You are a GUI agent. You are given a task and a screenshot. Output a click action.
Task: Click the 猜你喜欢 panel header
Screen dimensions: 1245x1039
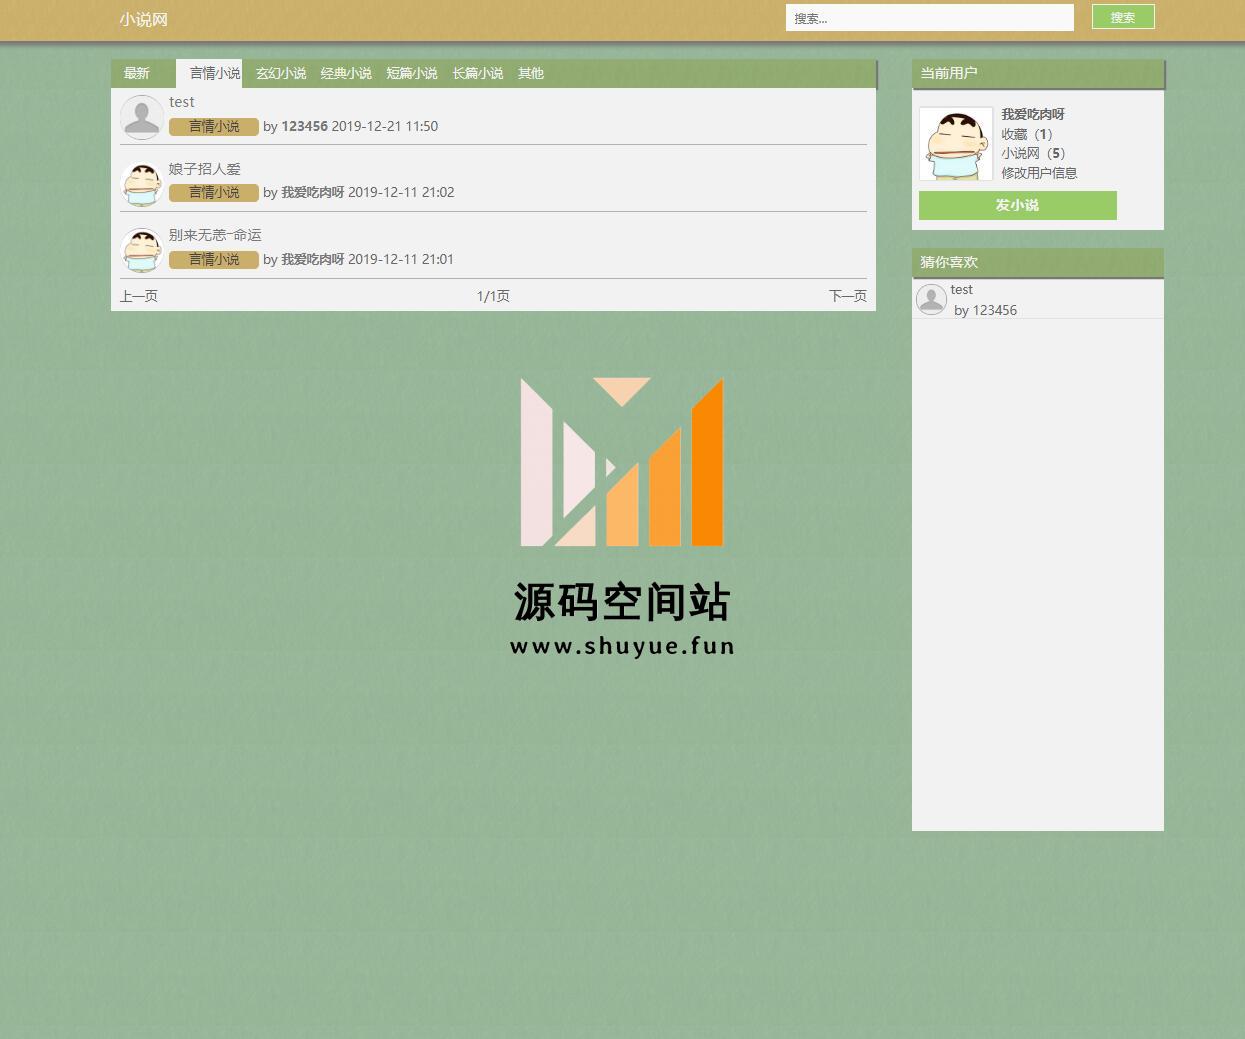click(x=1038, y=262)
